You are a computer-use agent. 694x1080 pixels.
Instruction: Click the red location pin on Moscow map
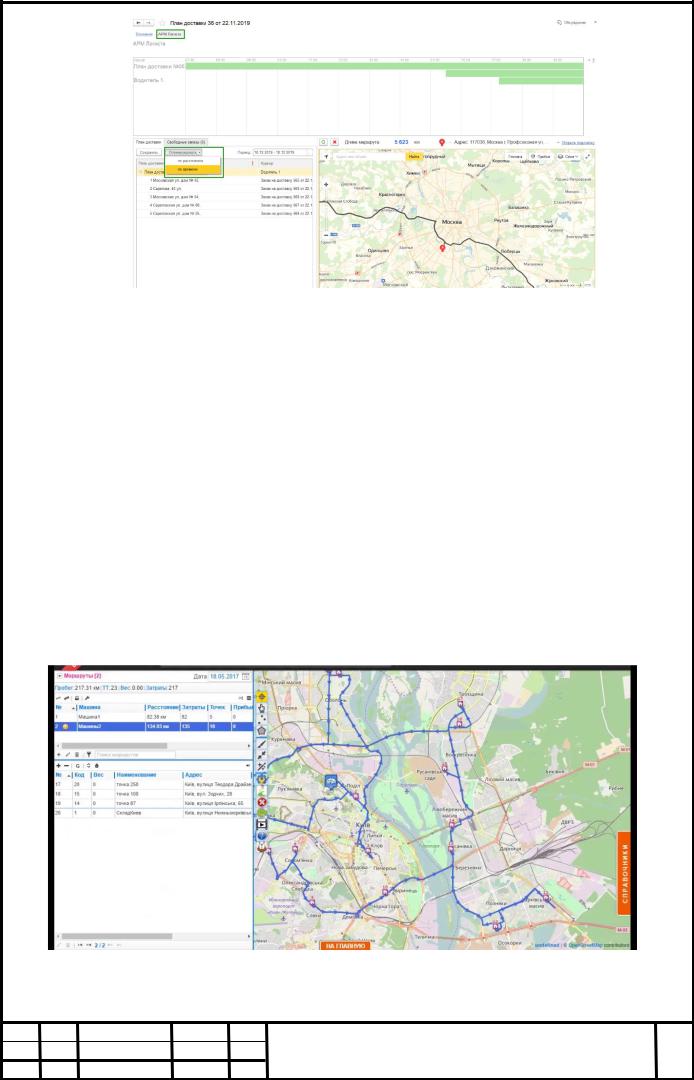[x=442, y=247]
